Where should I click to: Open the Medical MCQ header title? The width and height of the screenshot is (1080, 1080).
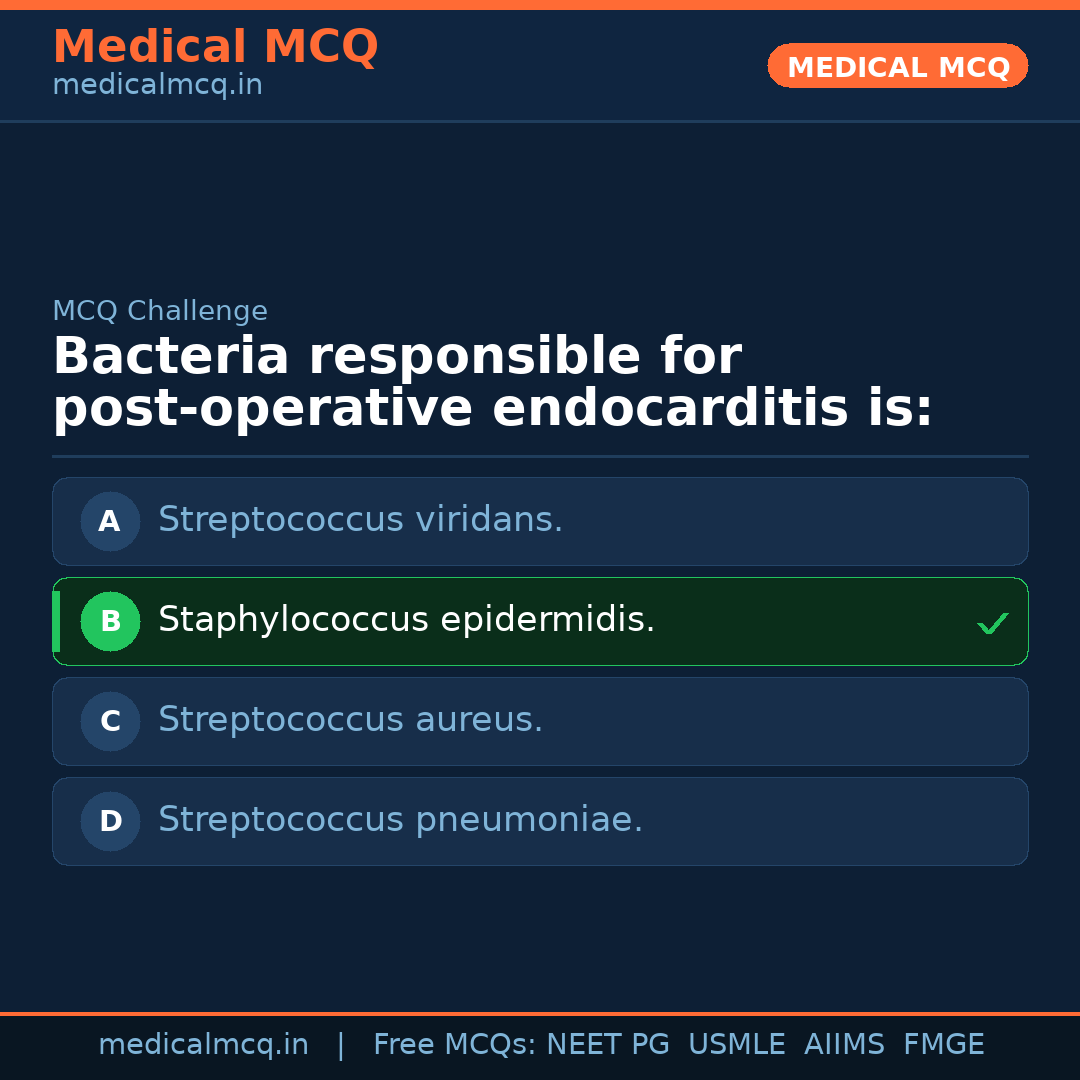coord(215,47)
